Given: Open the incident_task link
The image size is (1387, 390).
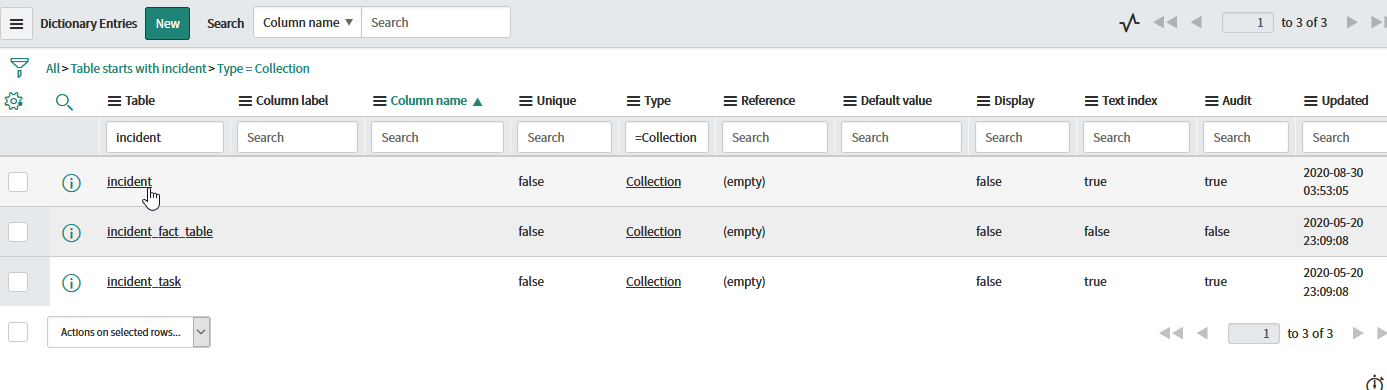Looking at the screenshot, I should [x=144, y=282].
